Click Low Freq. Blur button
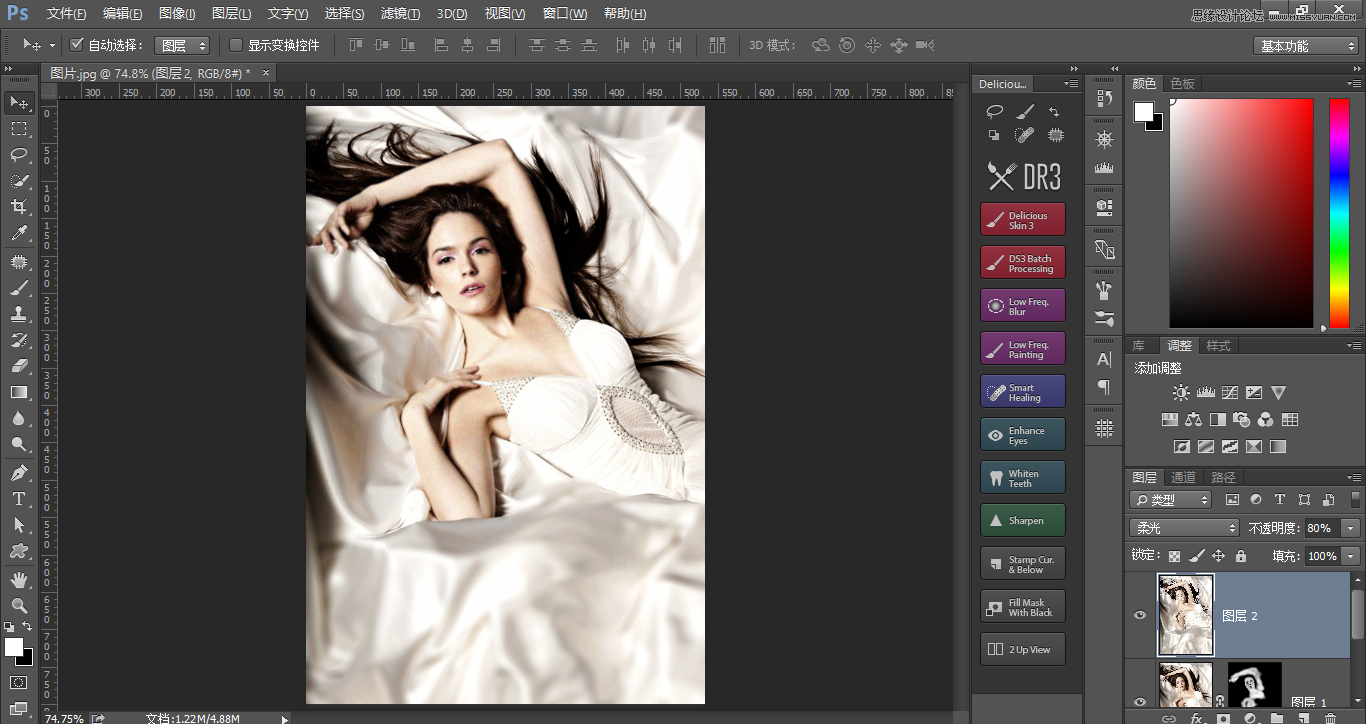Viewport: 1366px width, 724px height. point(1023,306)
